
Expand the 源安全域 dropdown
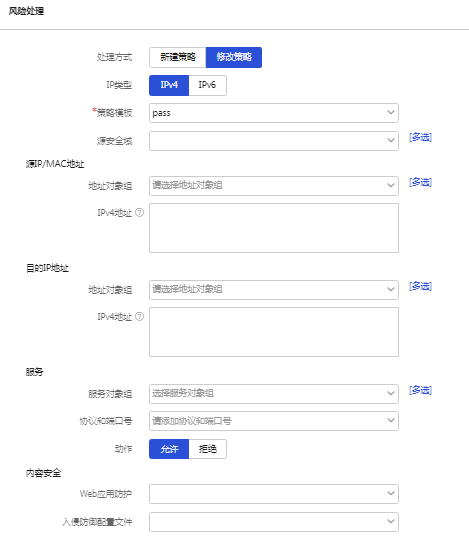(274, 141)
